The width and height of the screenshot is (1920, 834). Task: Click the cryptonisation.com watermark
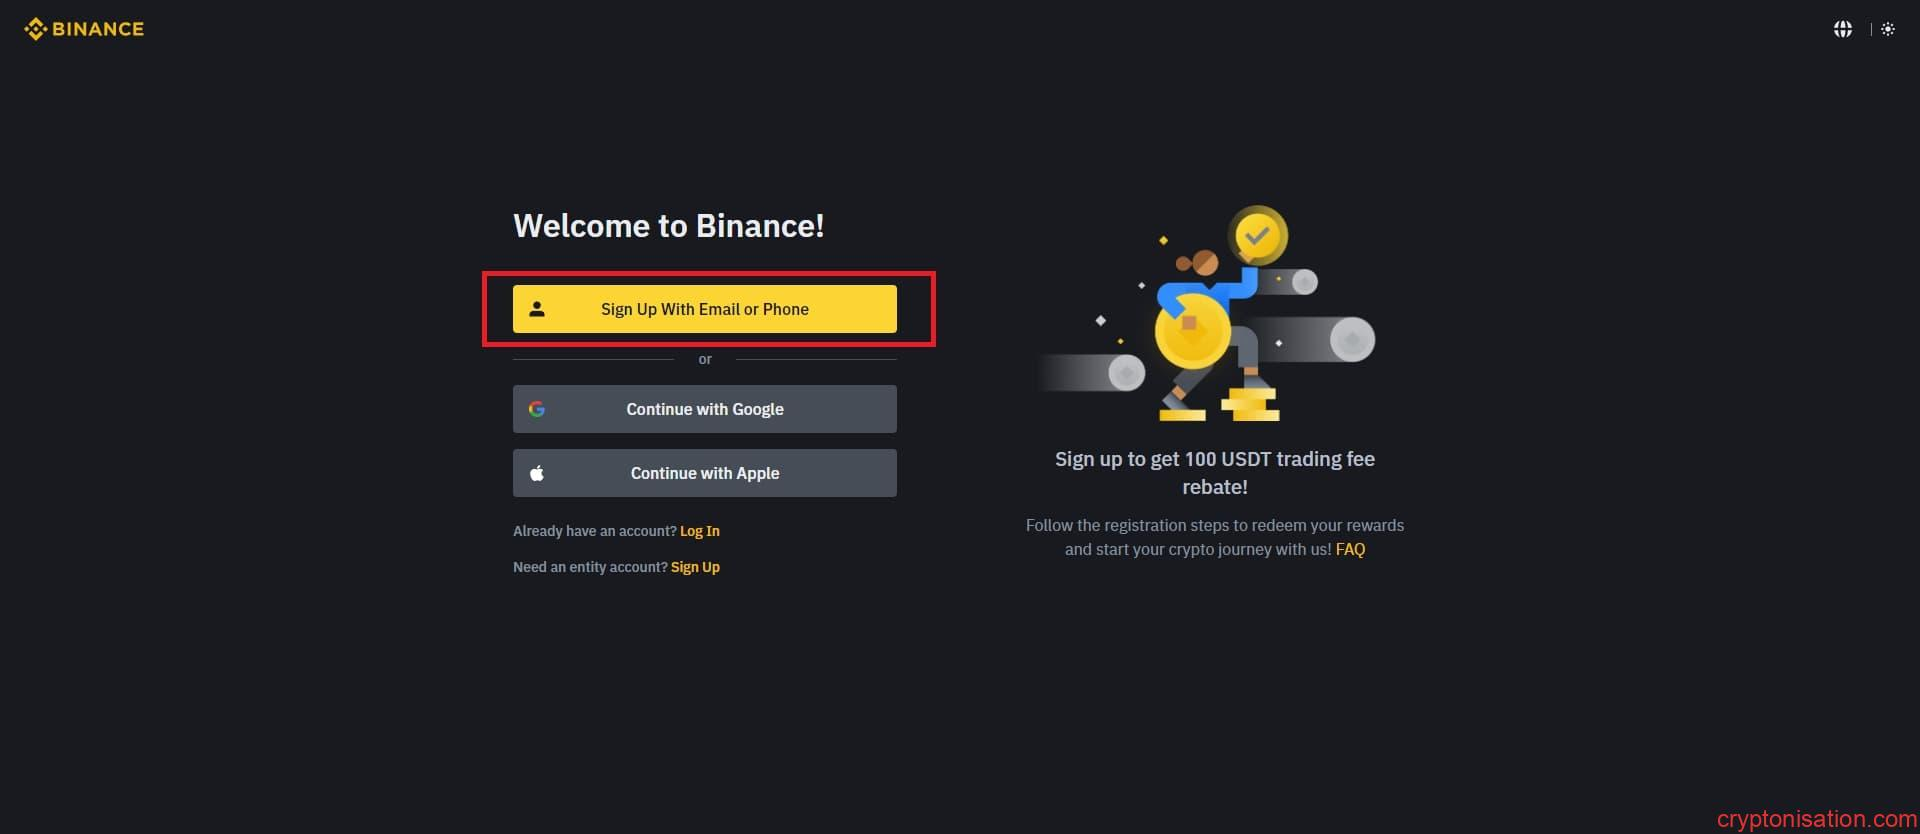(x=1816, y=819)
